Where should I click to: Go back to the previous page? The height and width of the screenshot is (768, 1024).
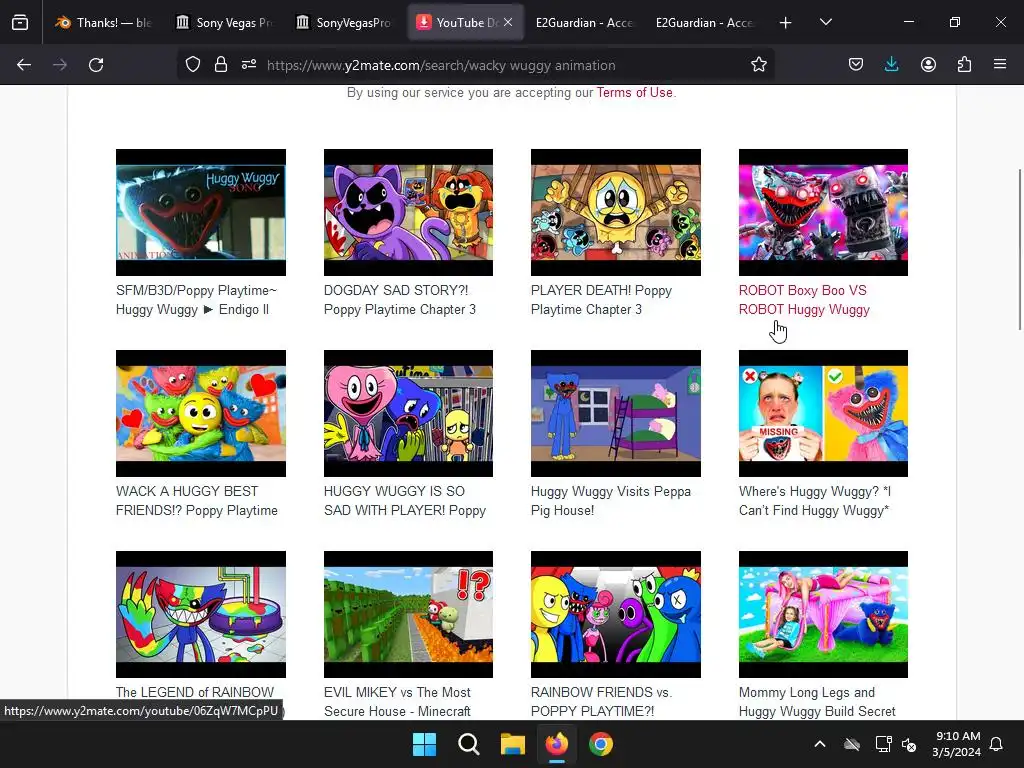(x=24, y=65)
